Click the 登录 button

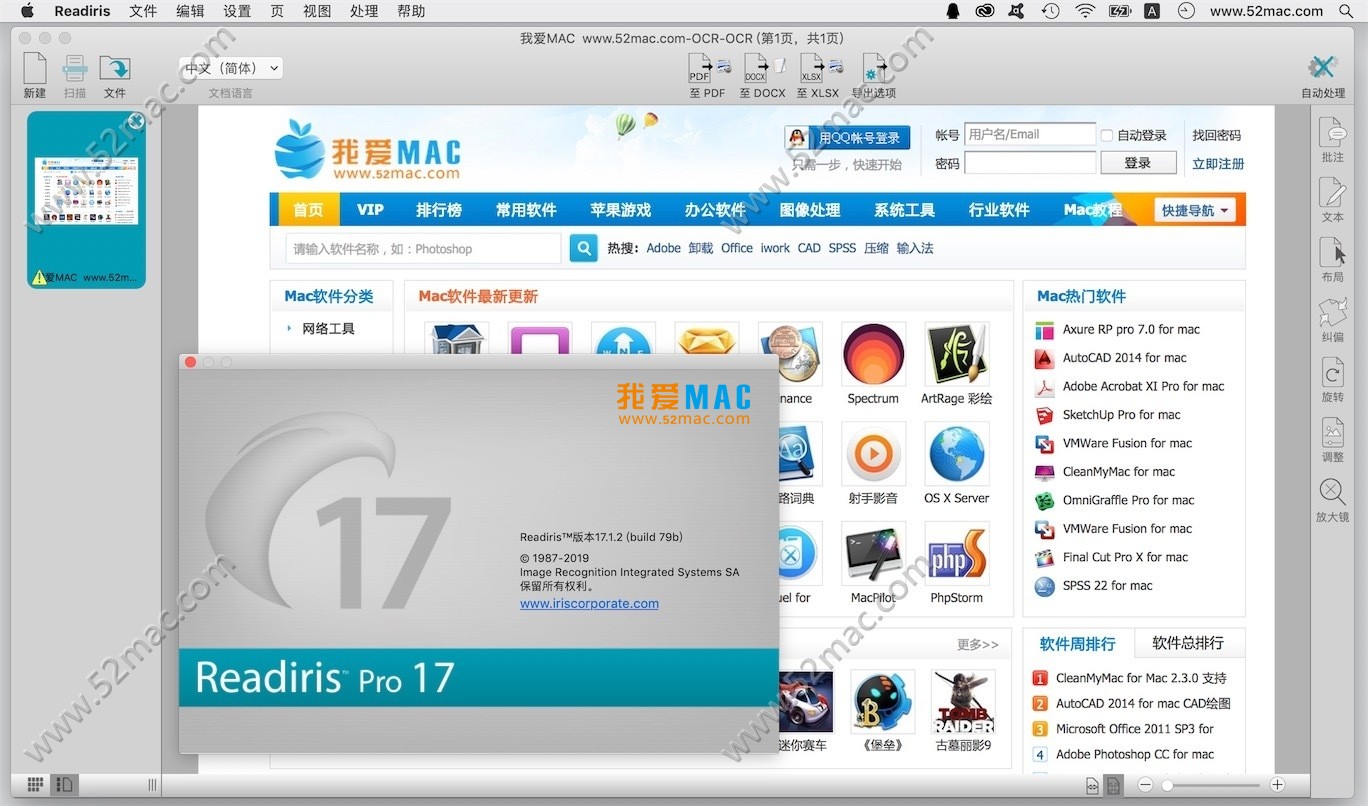[1138, 163]
